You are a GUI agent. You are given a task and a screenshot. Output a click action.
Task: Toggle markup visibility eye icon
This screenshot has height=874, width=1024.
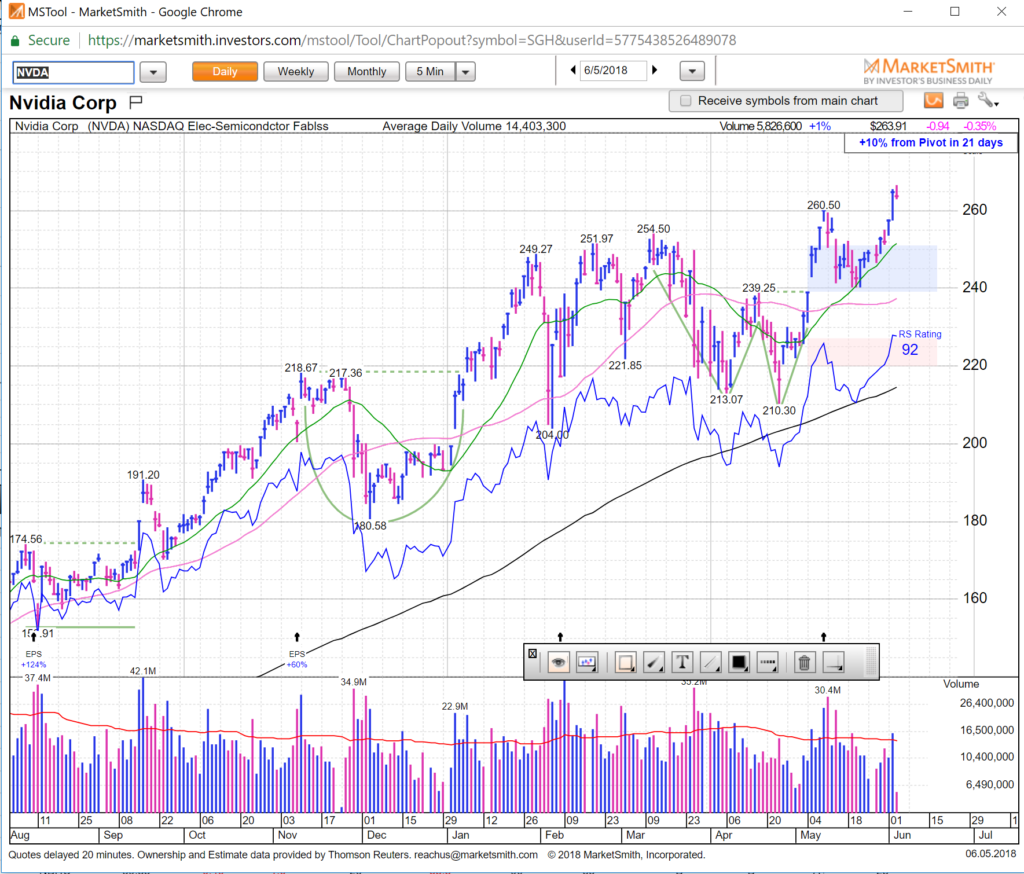click(558, 662)
